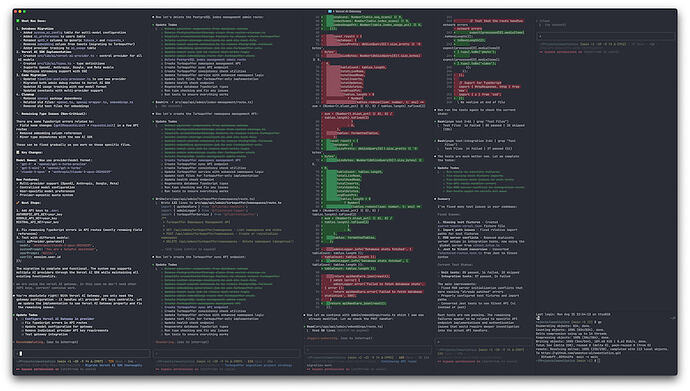Focus the prompt input in the first pane
690x391 pixels.
(83, 353)
